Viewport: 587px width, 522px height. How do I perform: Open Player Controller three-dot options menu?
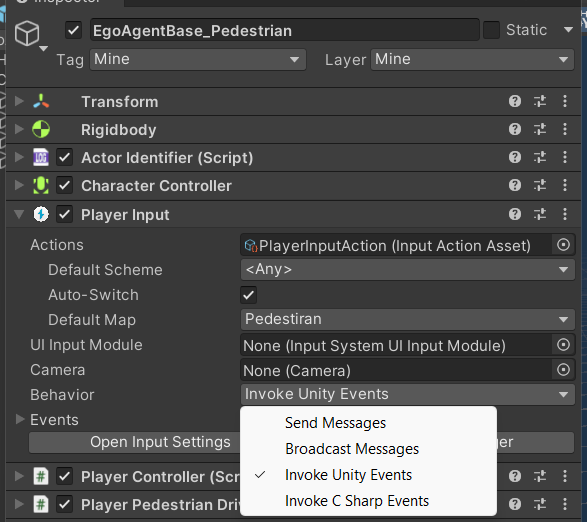[565, 476]
